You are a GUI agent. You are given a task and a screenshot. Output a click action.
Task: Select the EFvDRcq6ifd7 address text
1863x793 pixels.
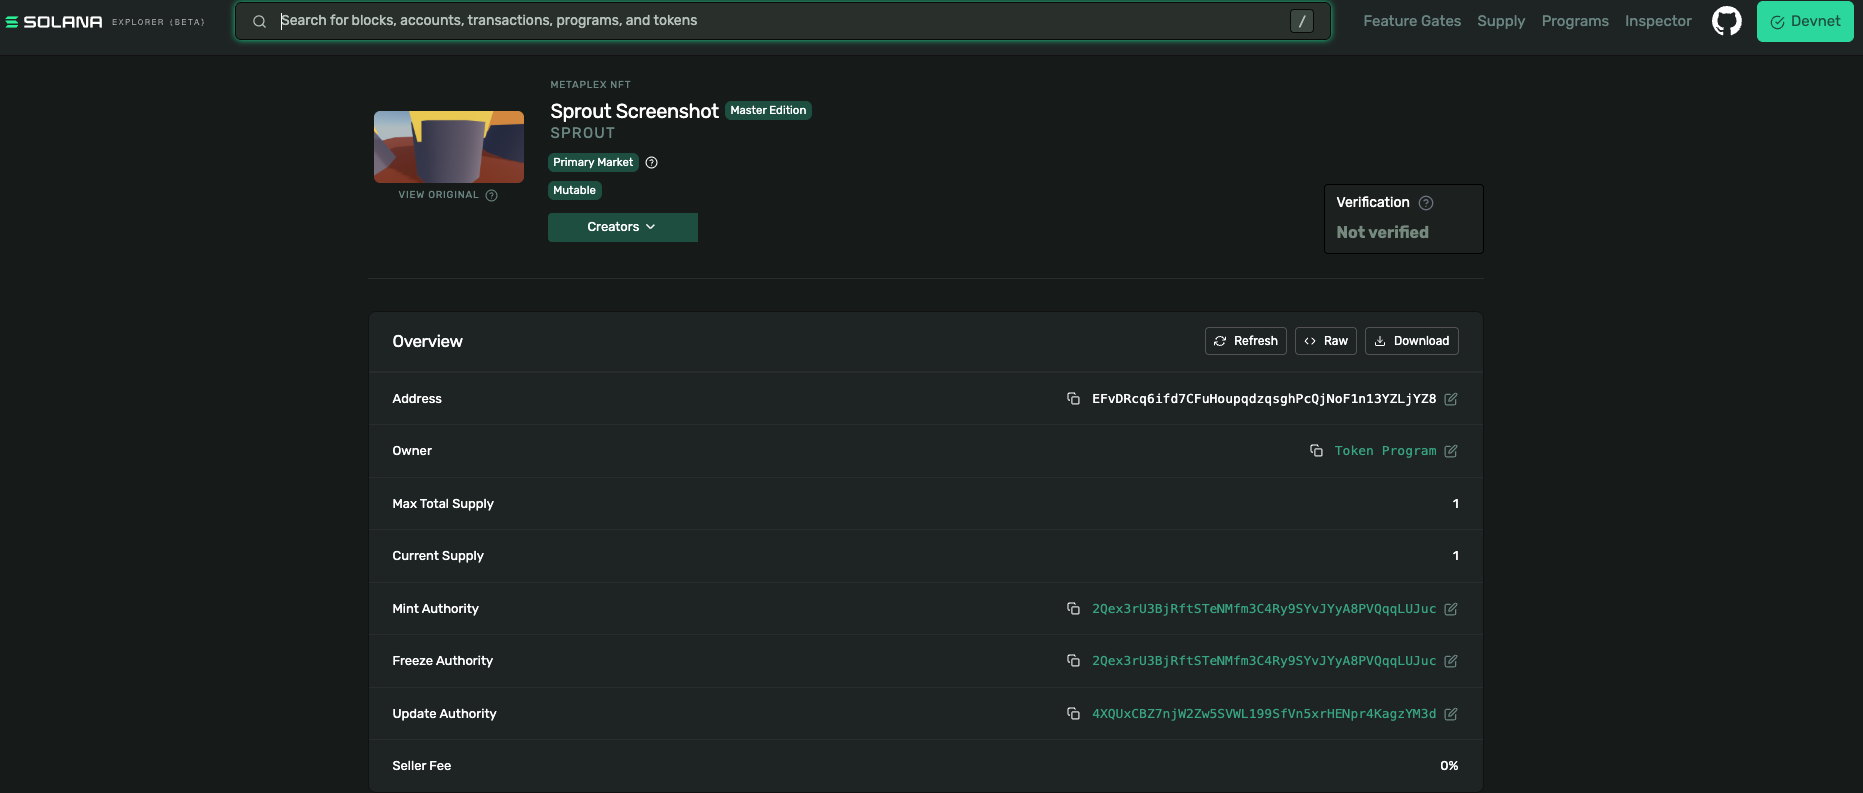point(1264,399)
